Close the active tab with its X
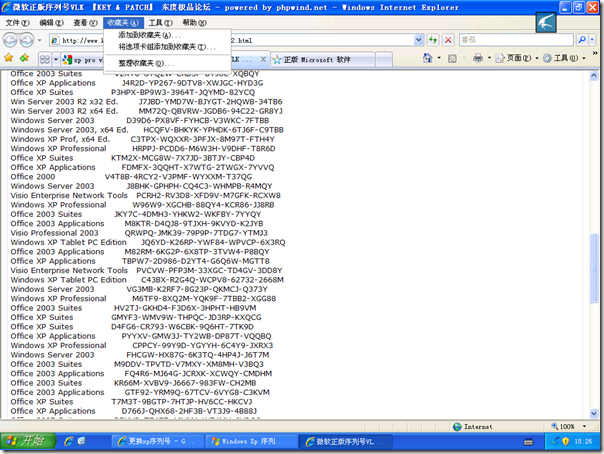604x454 pixels. point(263,59)
